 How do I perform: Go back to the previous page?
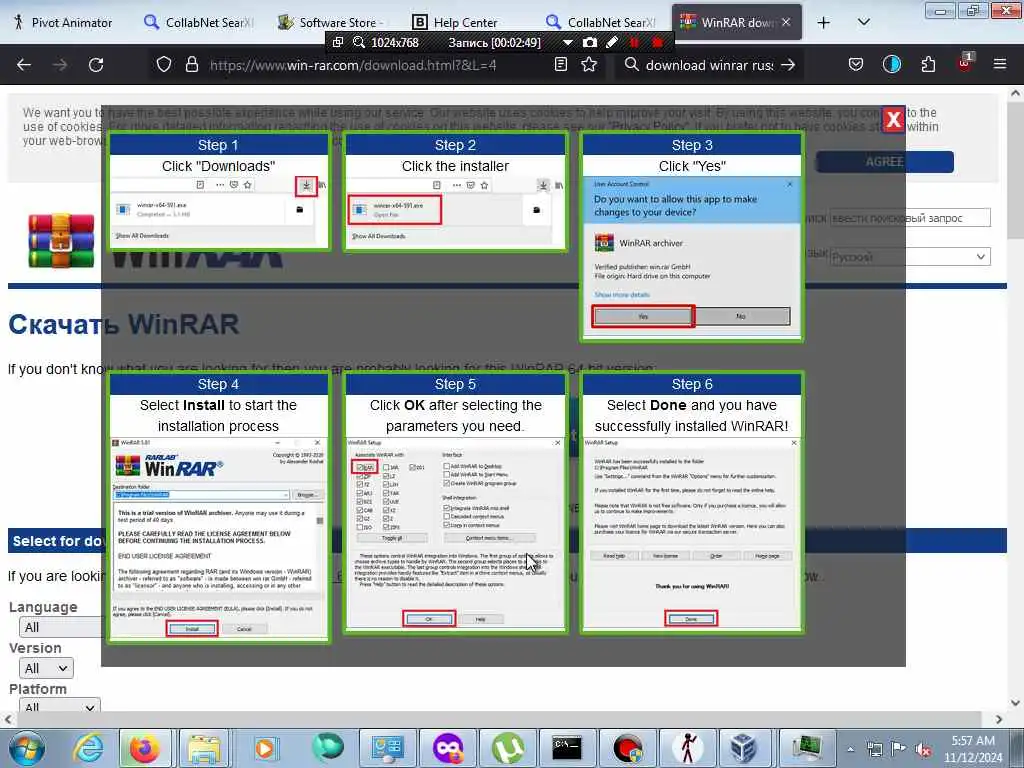pos(24,65)
